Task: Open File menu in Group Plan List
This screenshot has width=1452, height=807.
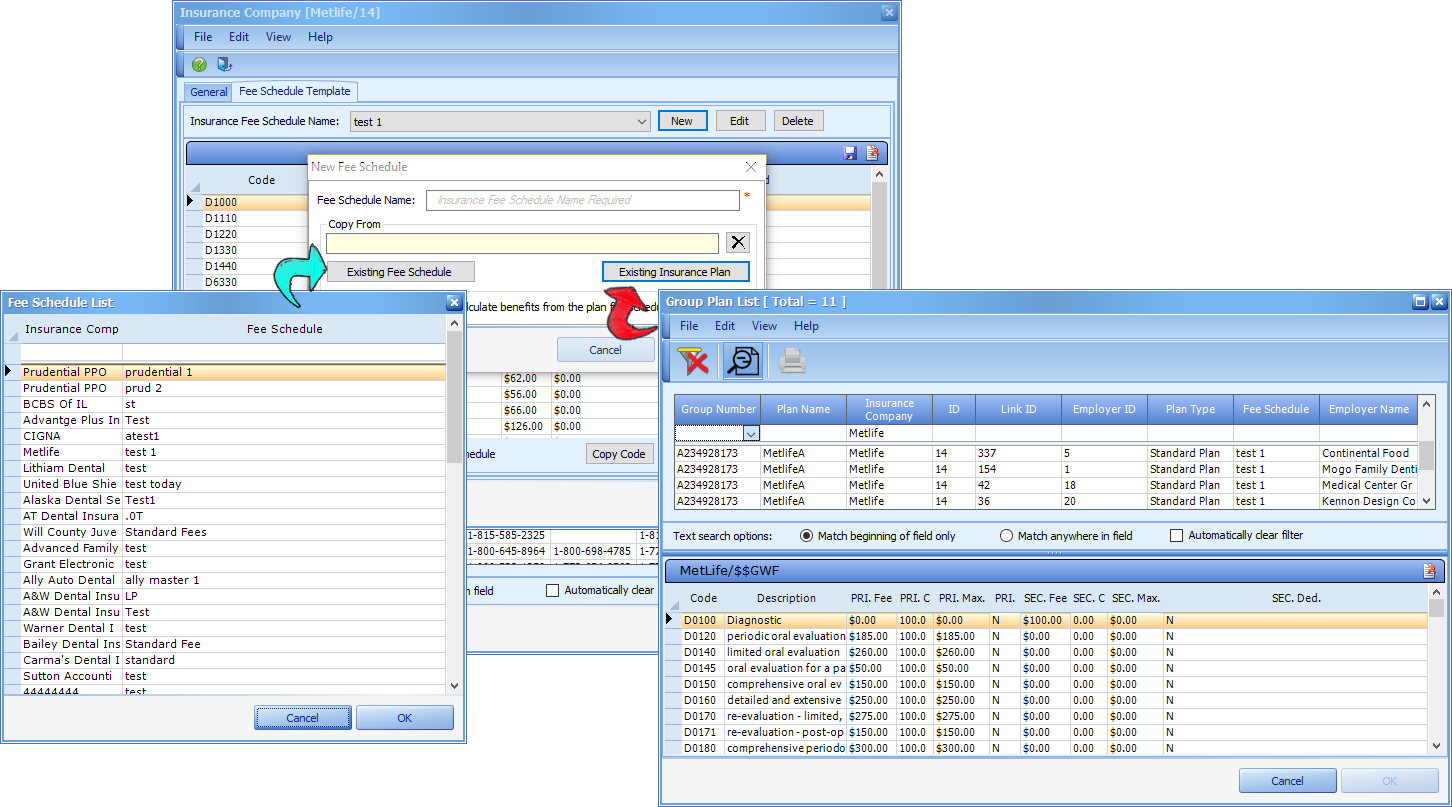Action: (689, 326)
